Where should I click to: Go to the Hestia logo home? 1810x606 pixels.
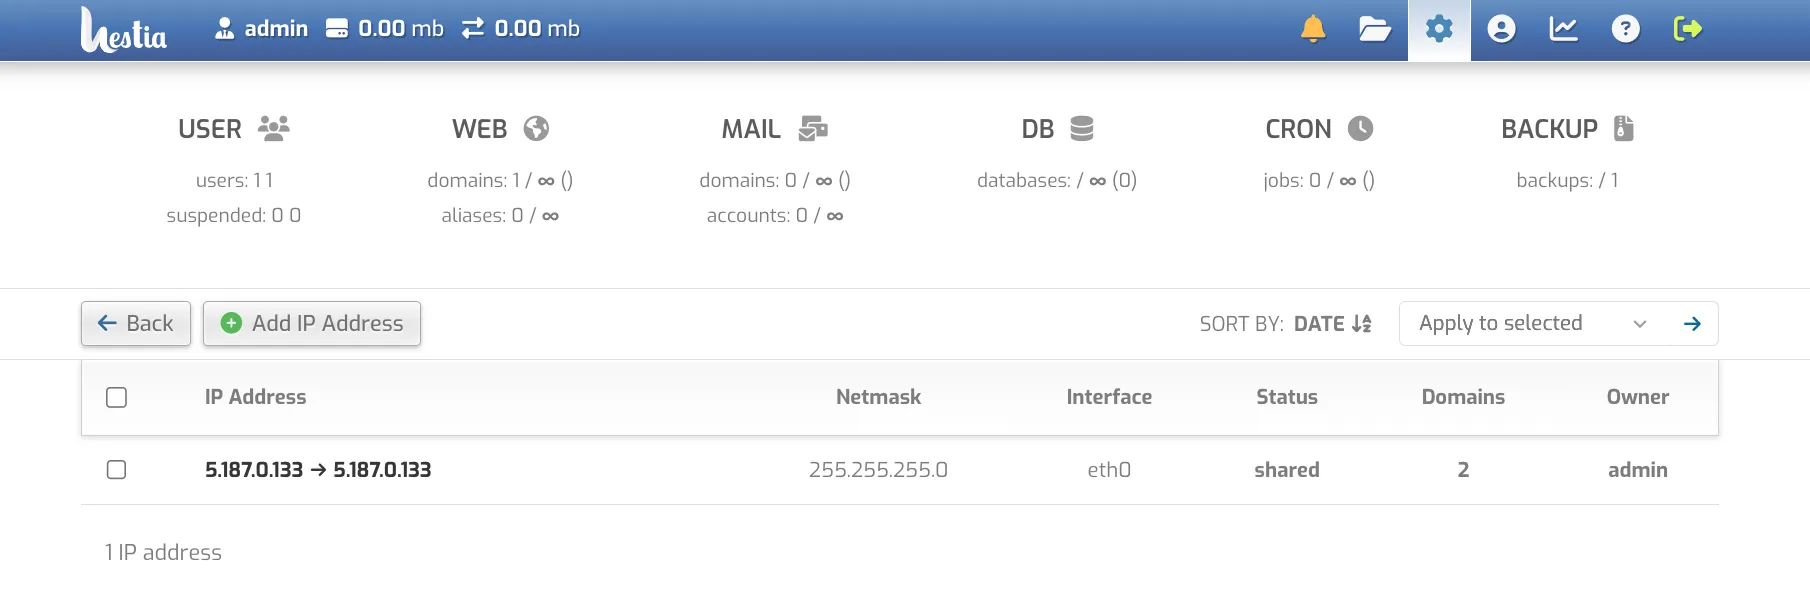[124, 30]
